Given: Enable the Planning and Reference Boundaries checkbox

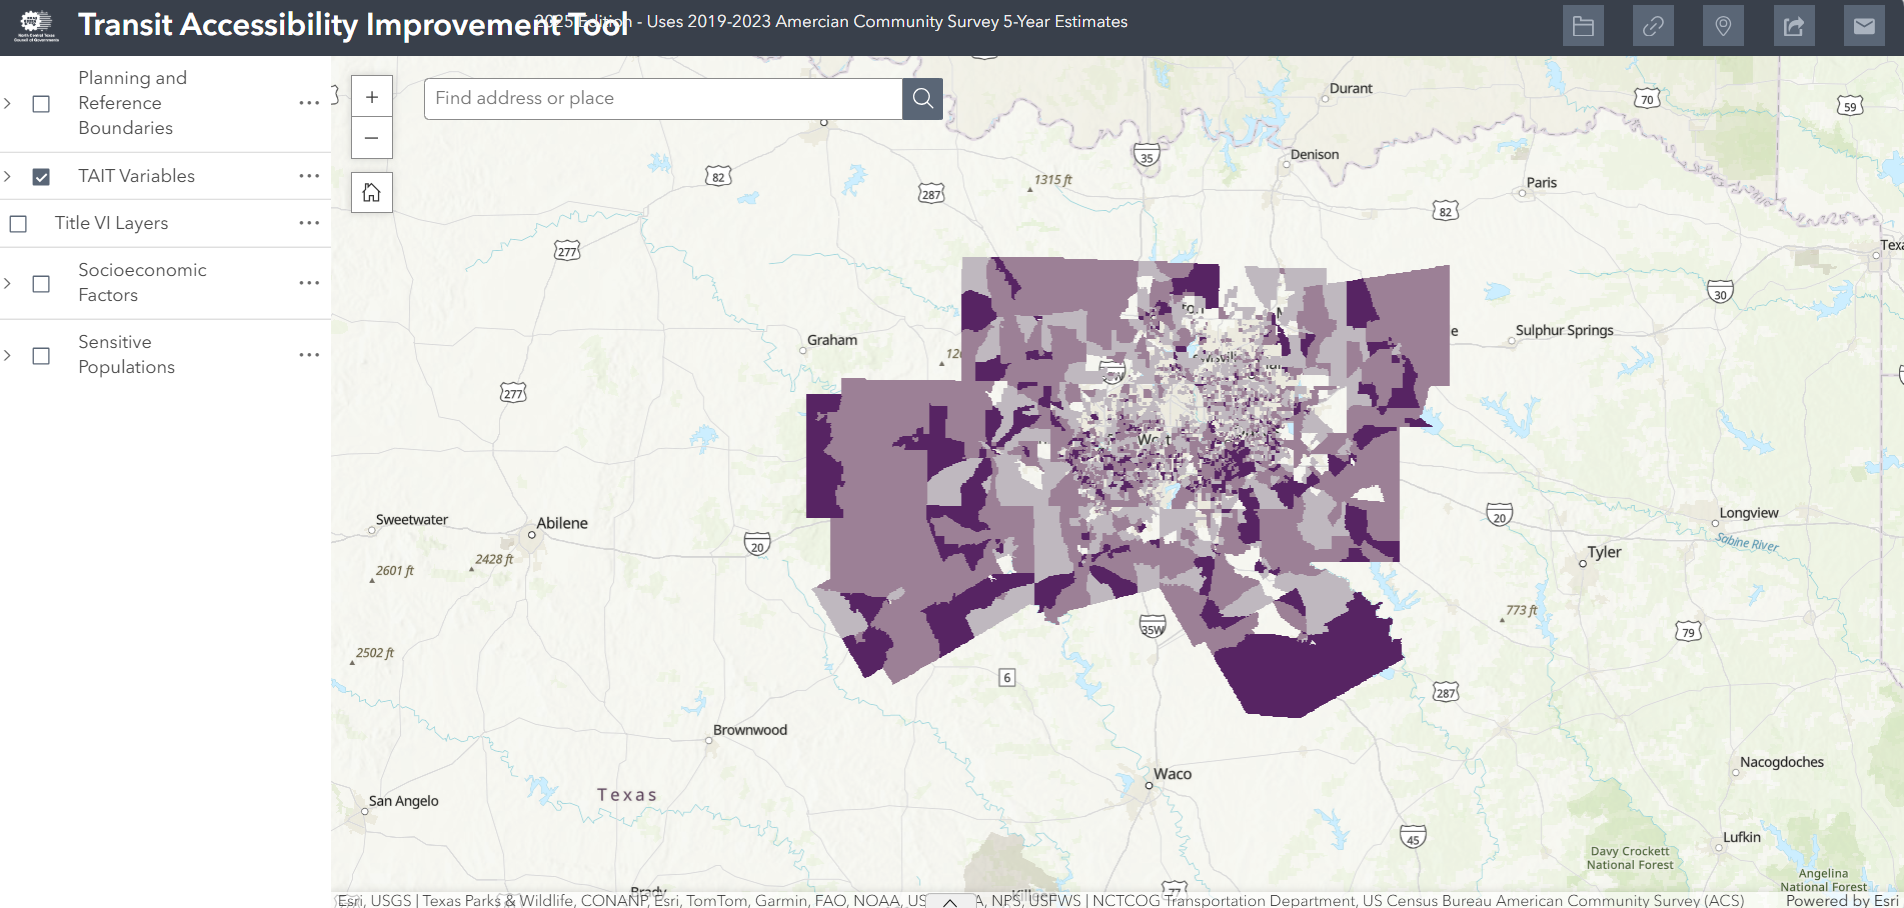Looking at the screenshot, I should point(40,103).
